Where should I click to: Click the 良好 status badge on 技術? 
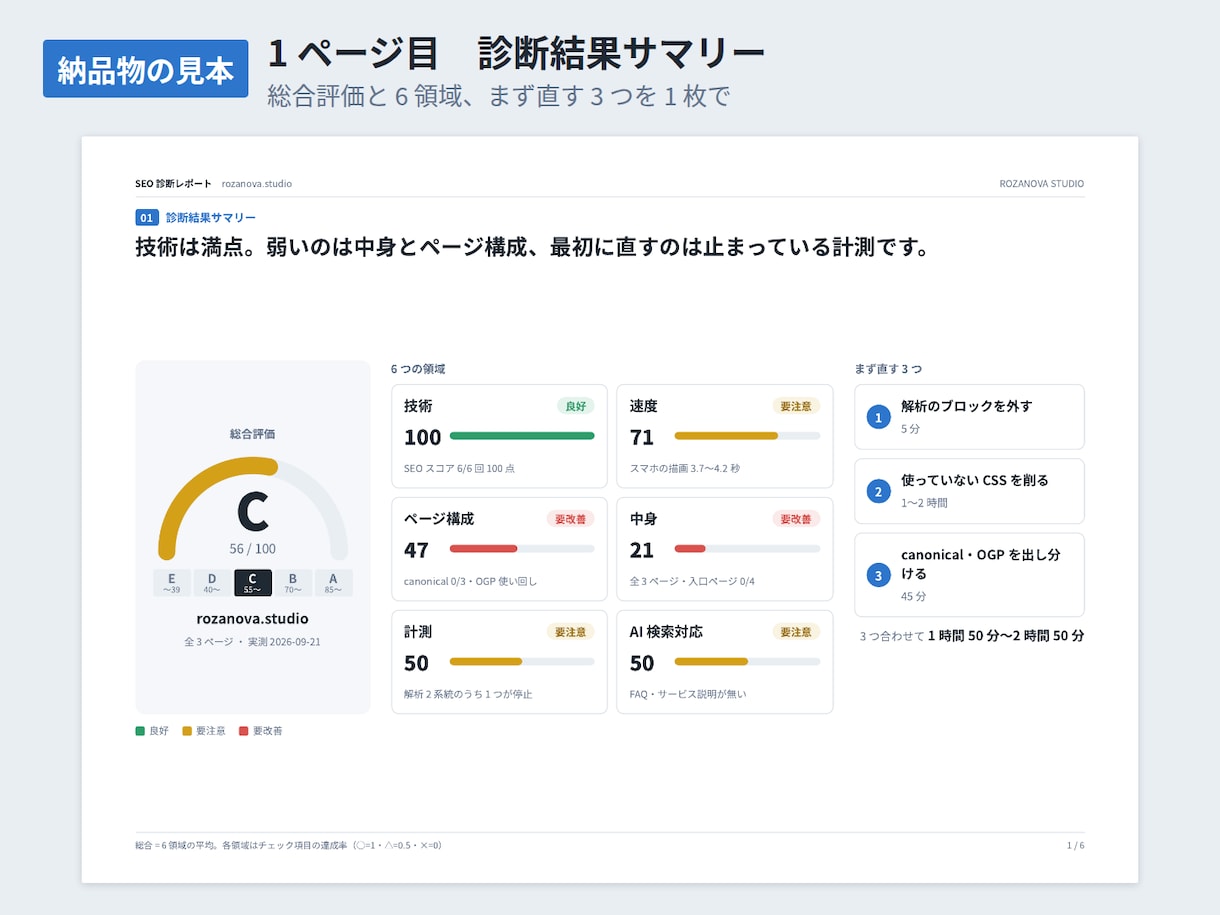(x=576, y=406)
